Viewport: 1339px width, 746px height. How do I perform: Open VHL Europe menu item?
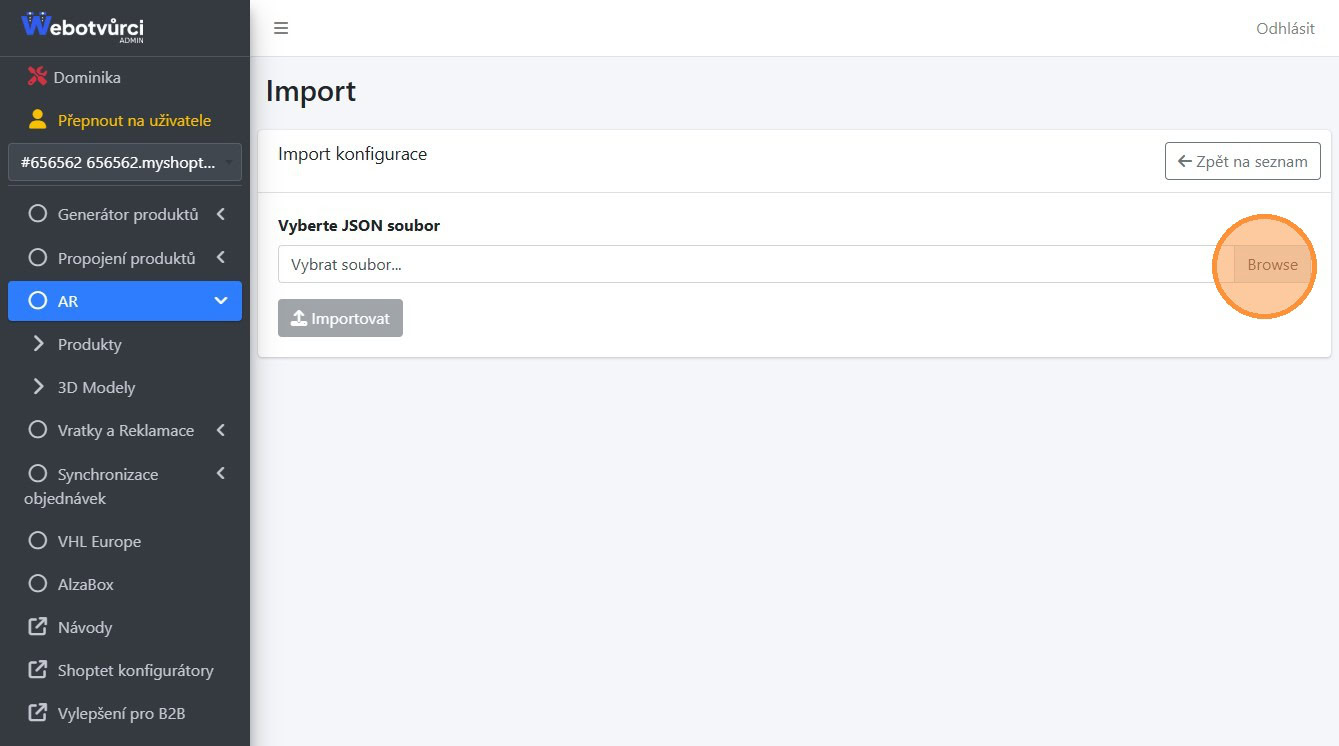coord(125,541)
